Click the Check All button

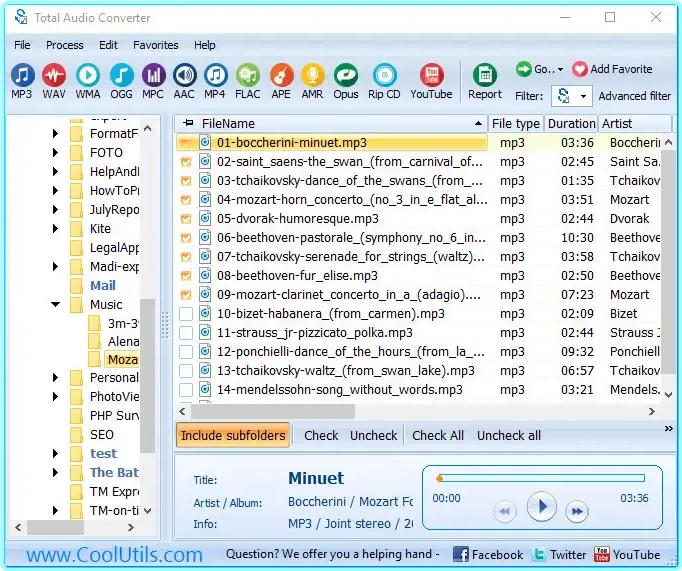click(x=438, y=435)
